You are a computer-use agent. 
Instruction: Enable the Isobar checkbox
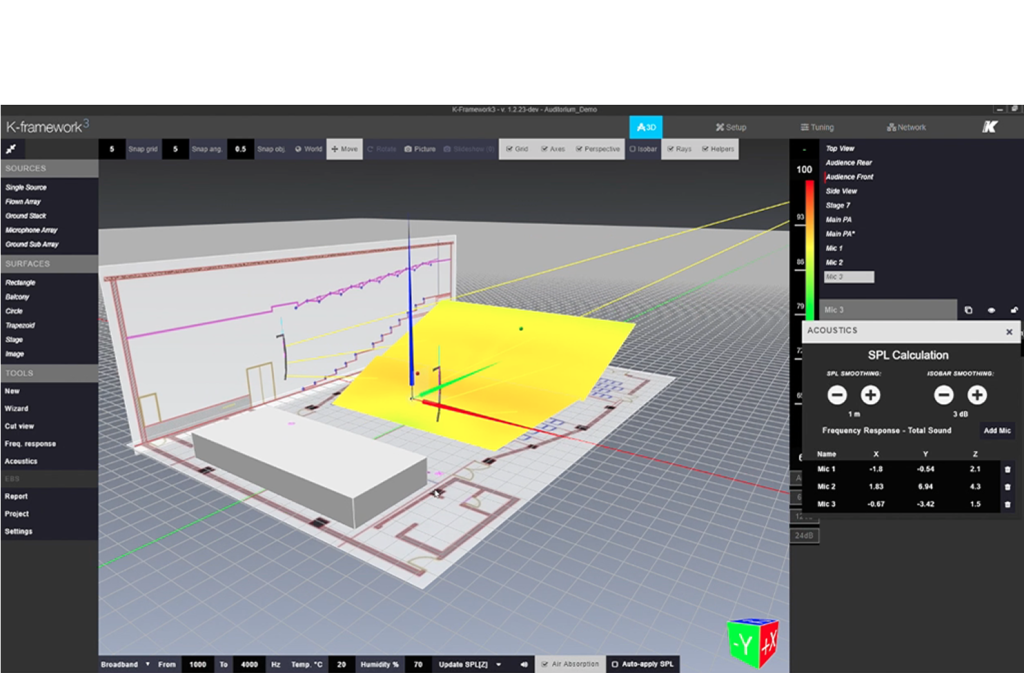(x=632, y=149)
